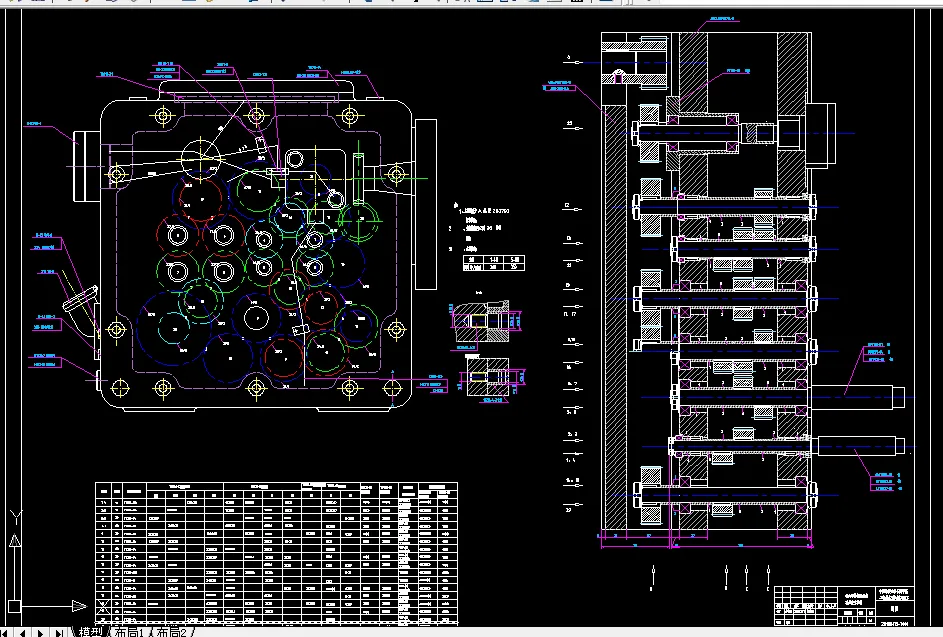Switch to the 模型 (Model) tab
Viewport: 943px width, 637px height.
tap(91, 632)
